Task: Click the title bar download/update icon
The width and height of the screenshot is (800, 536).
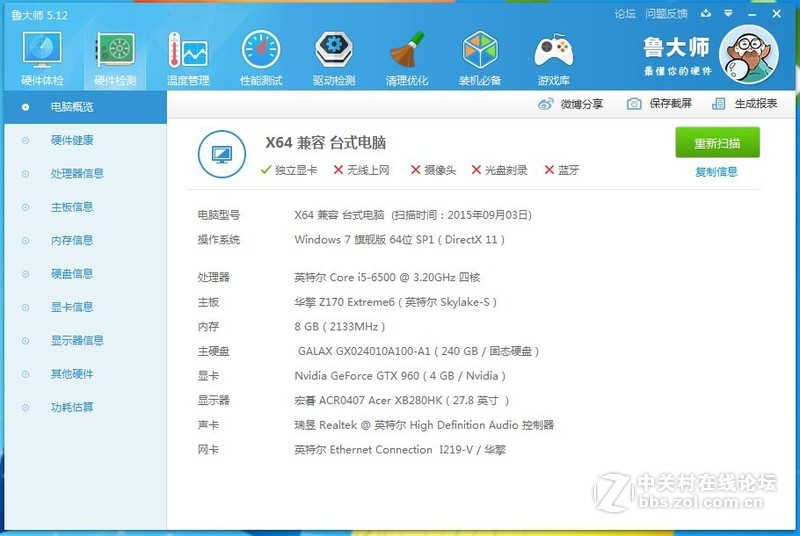Action: coord(706,13)
